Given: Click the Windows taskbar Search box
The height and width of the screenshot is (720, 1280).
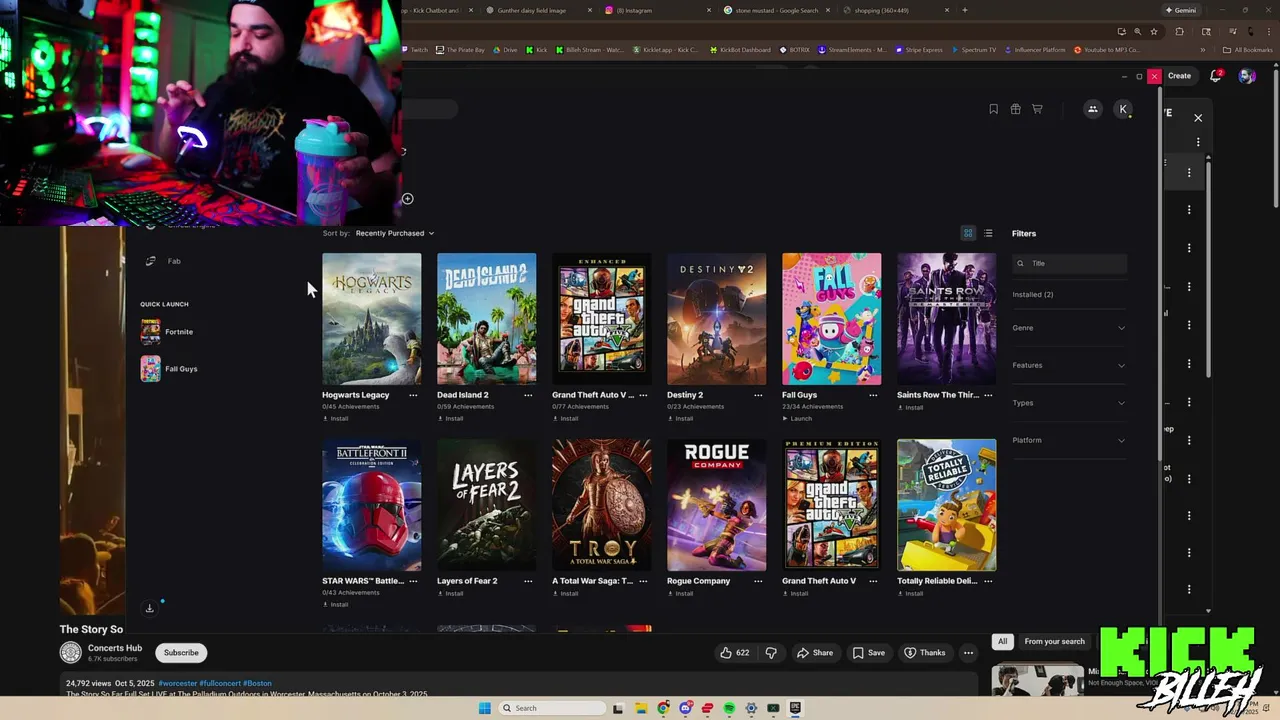Looking at the screenshot, I should coord(552,708).
